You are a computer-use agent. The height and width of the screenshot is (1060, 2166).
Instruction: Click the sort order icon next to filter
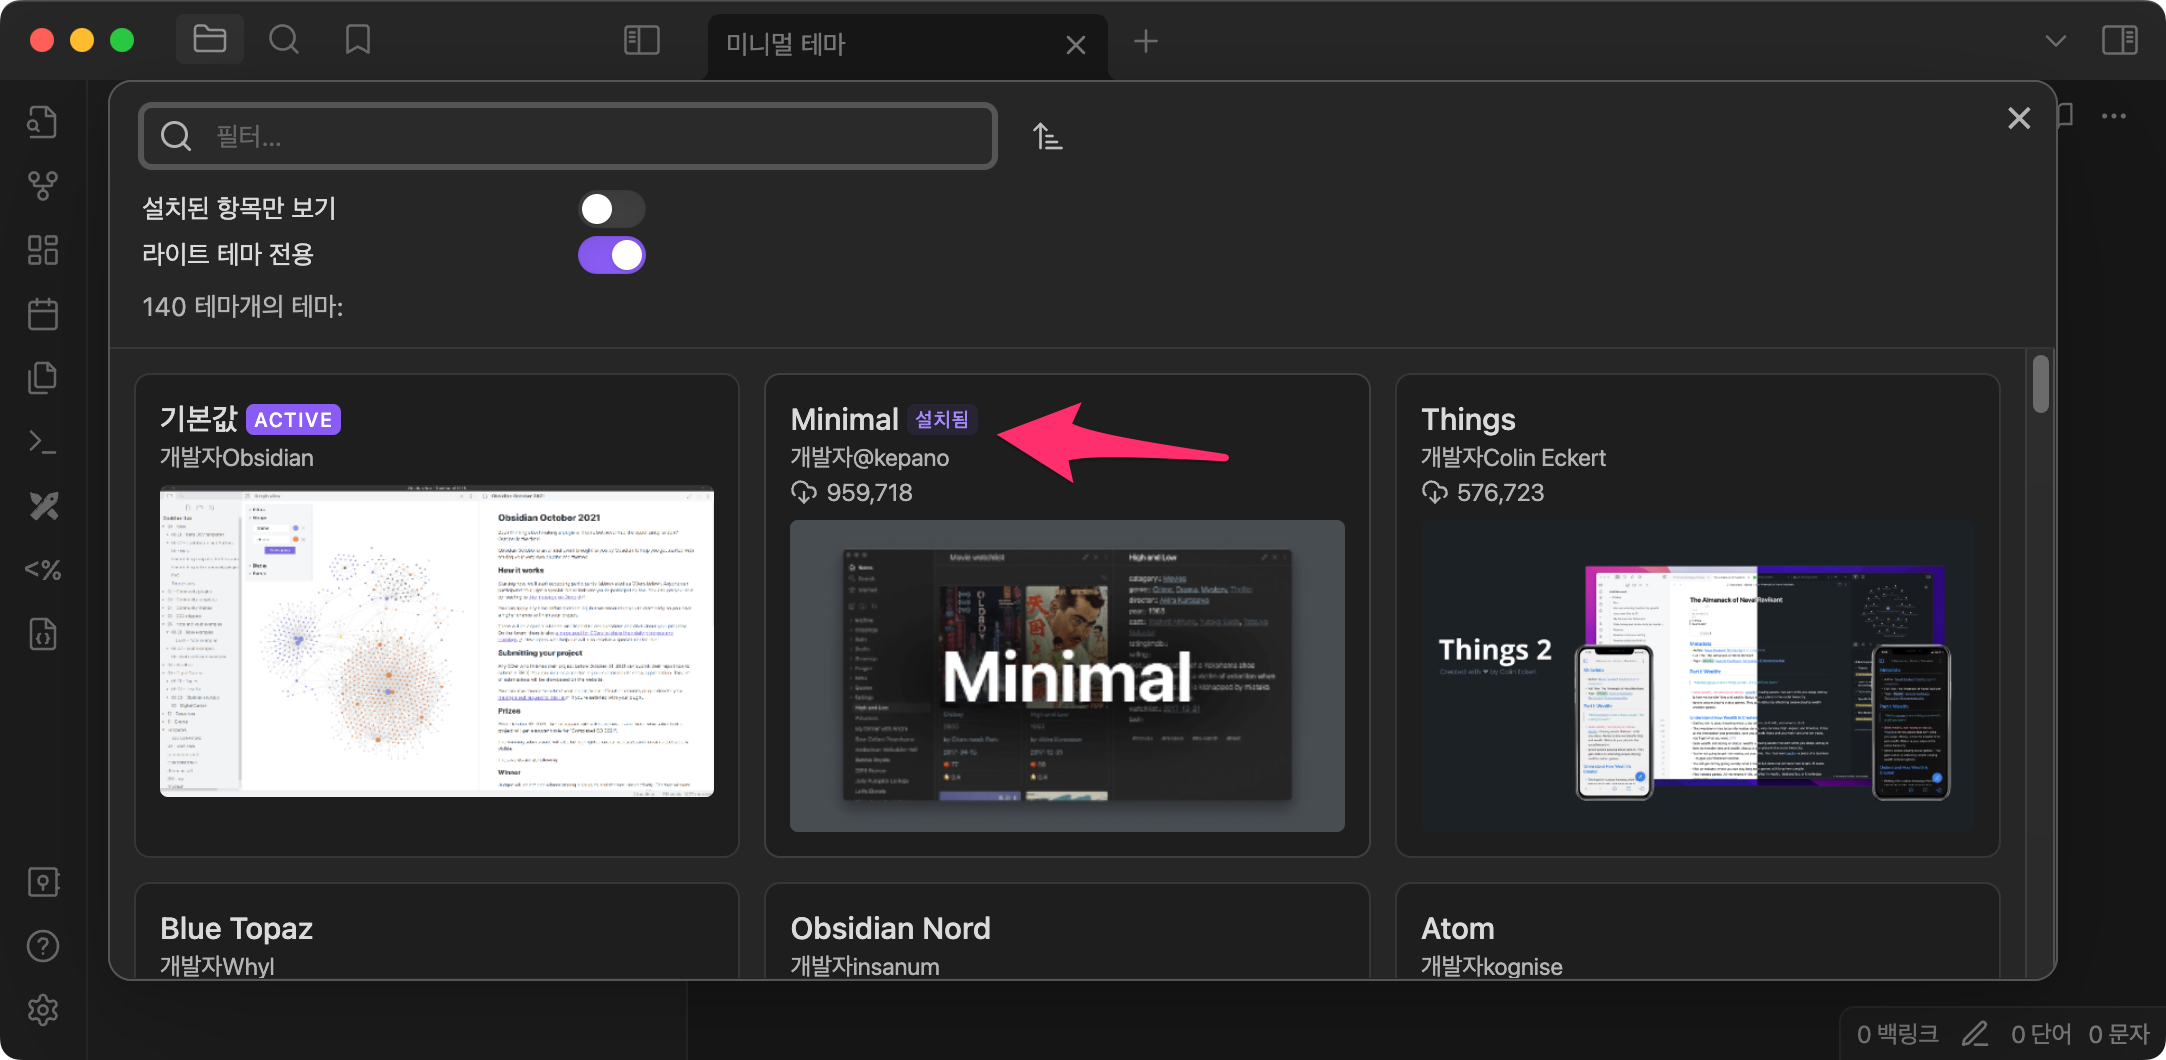[1047, 136]
